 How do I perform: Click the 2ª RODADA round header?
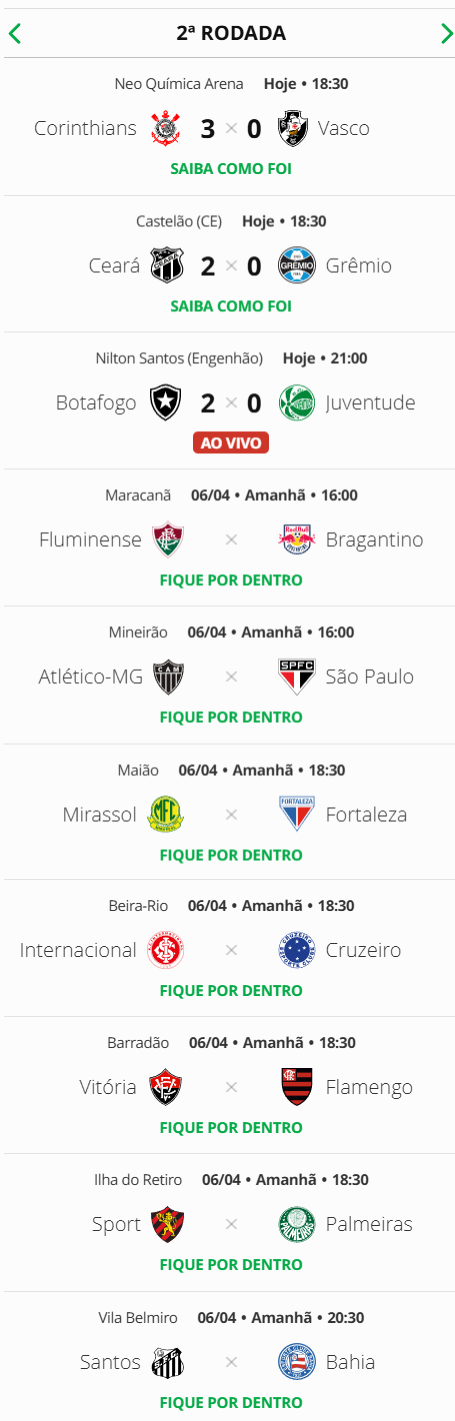tap(231, 33)
